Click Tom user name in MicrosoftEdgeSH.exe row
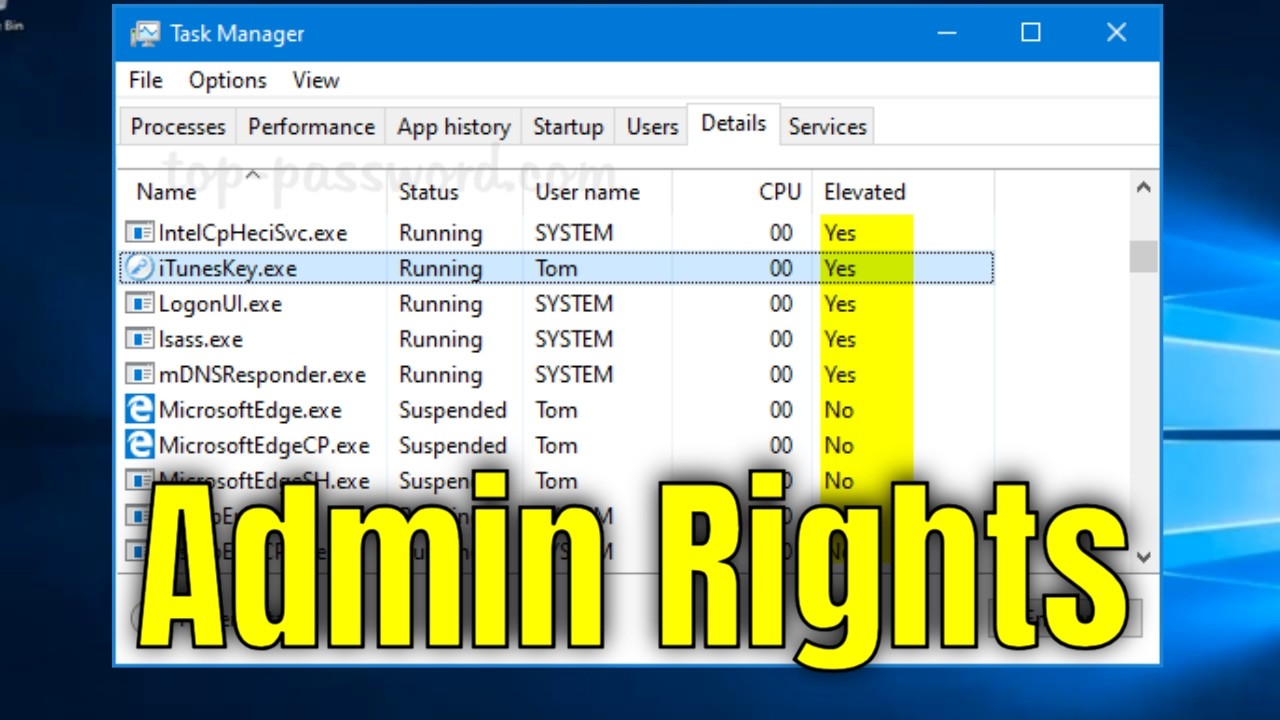 [556, 481]
